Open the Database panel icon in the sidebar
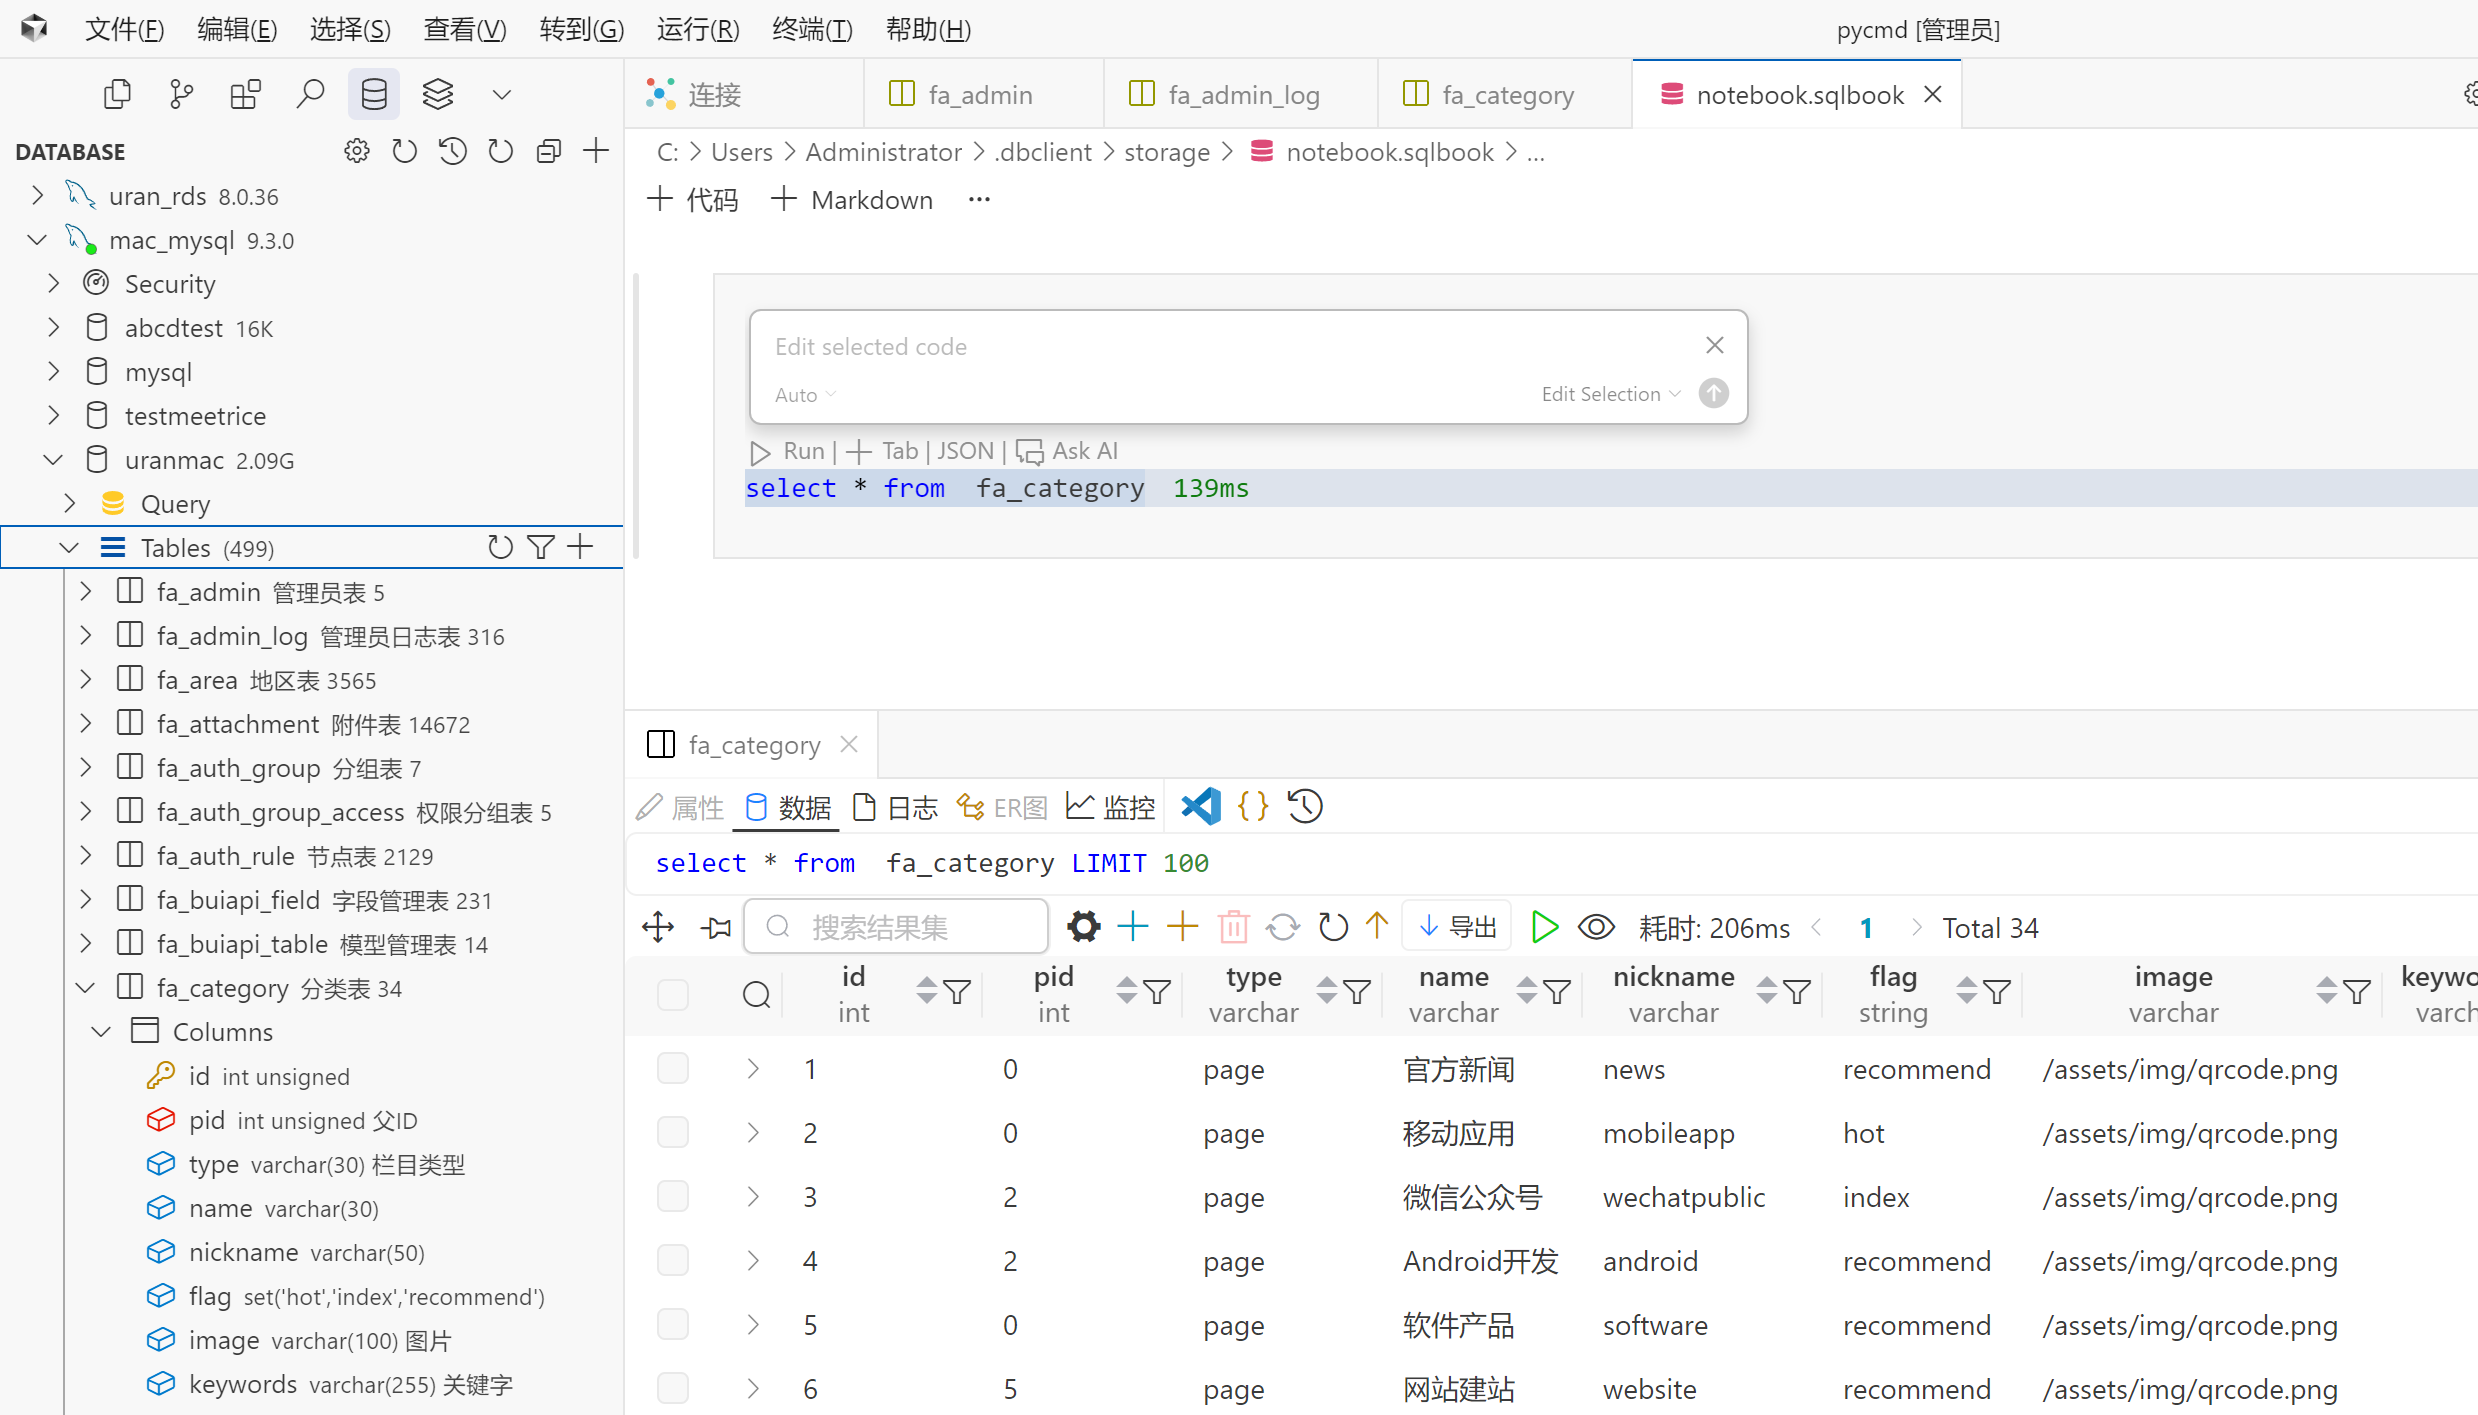 (x=373, y=94)
